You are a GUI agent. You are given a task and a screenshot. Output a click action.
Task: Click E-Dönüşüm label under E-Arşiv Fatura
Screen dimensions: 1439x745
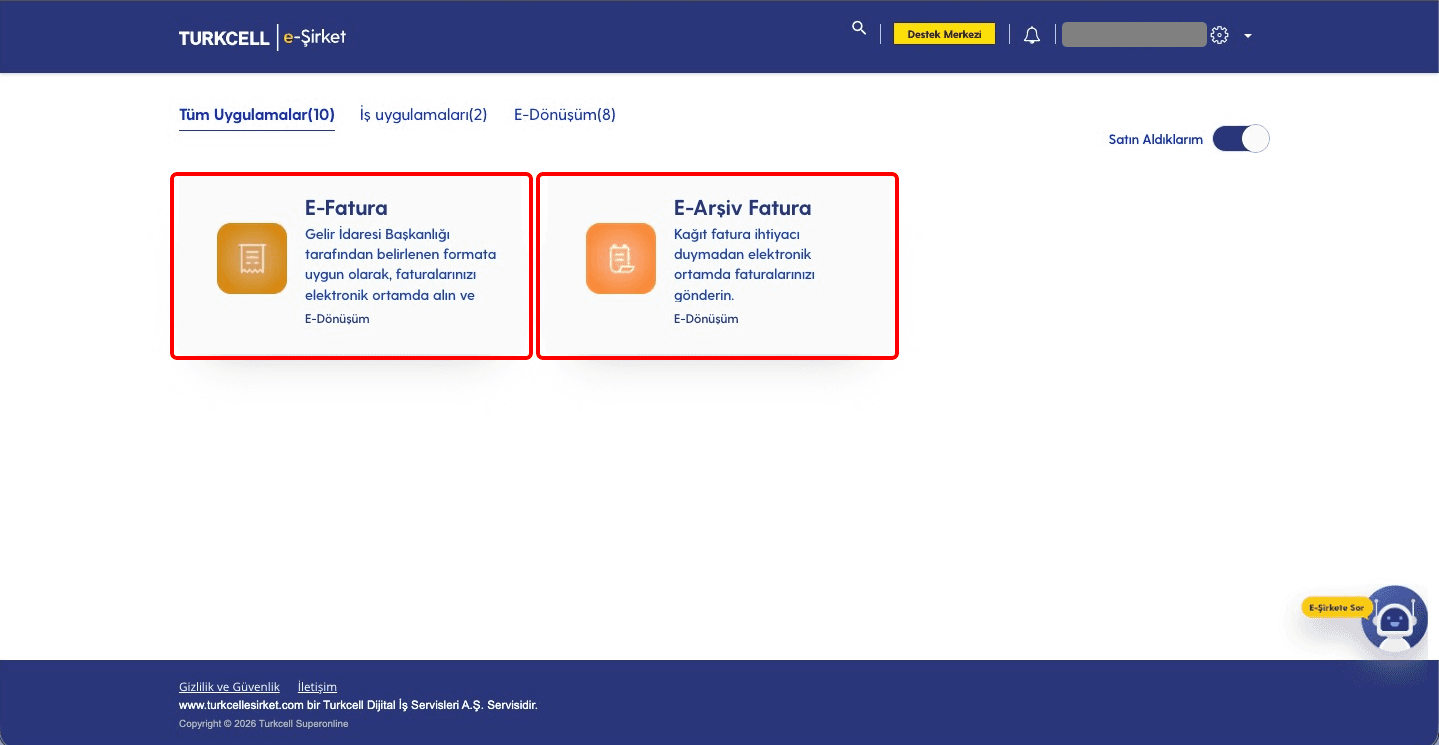706,319
